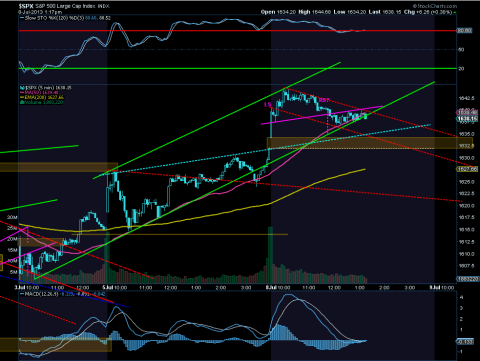Click the 5 Jul 10:00 time label
480x361 pixels.
click(x=115, y=287)
